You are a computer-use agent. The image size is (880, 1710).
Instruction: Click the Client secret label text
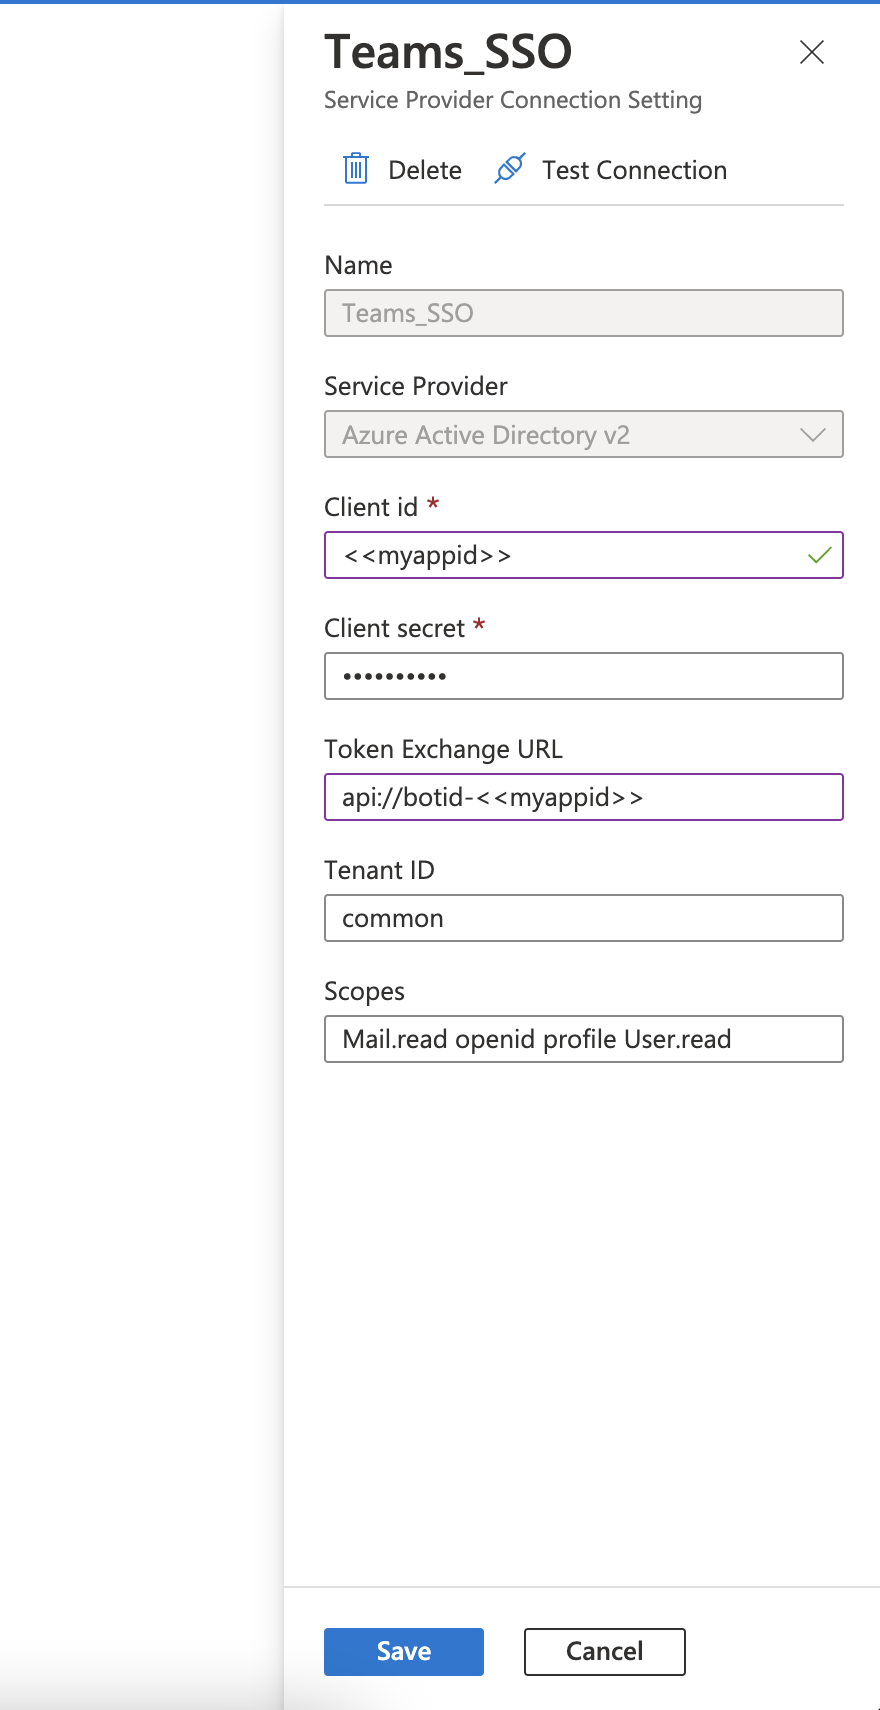point(395,628)
